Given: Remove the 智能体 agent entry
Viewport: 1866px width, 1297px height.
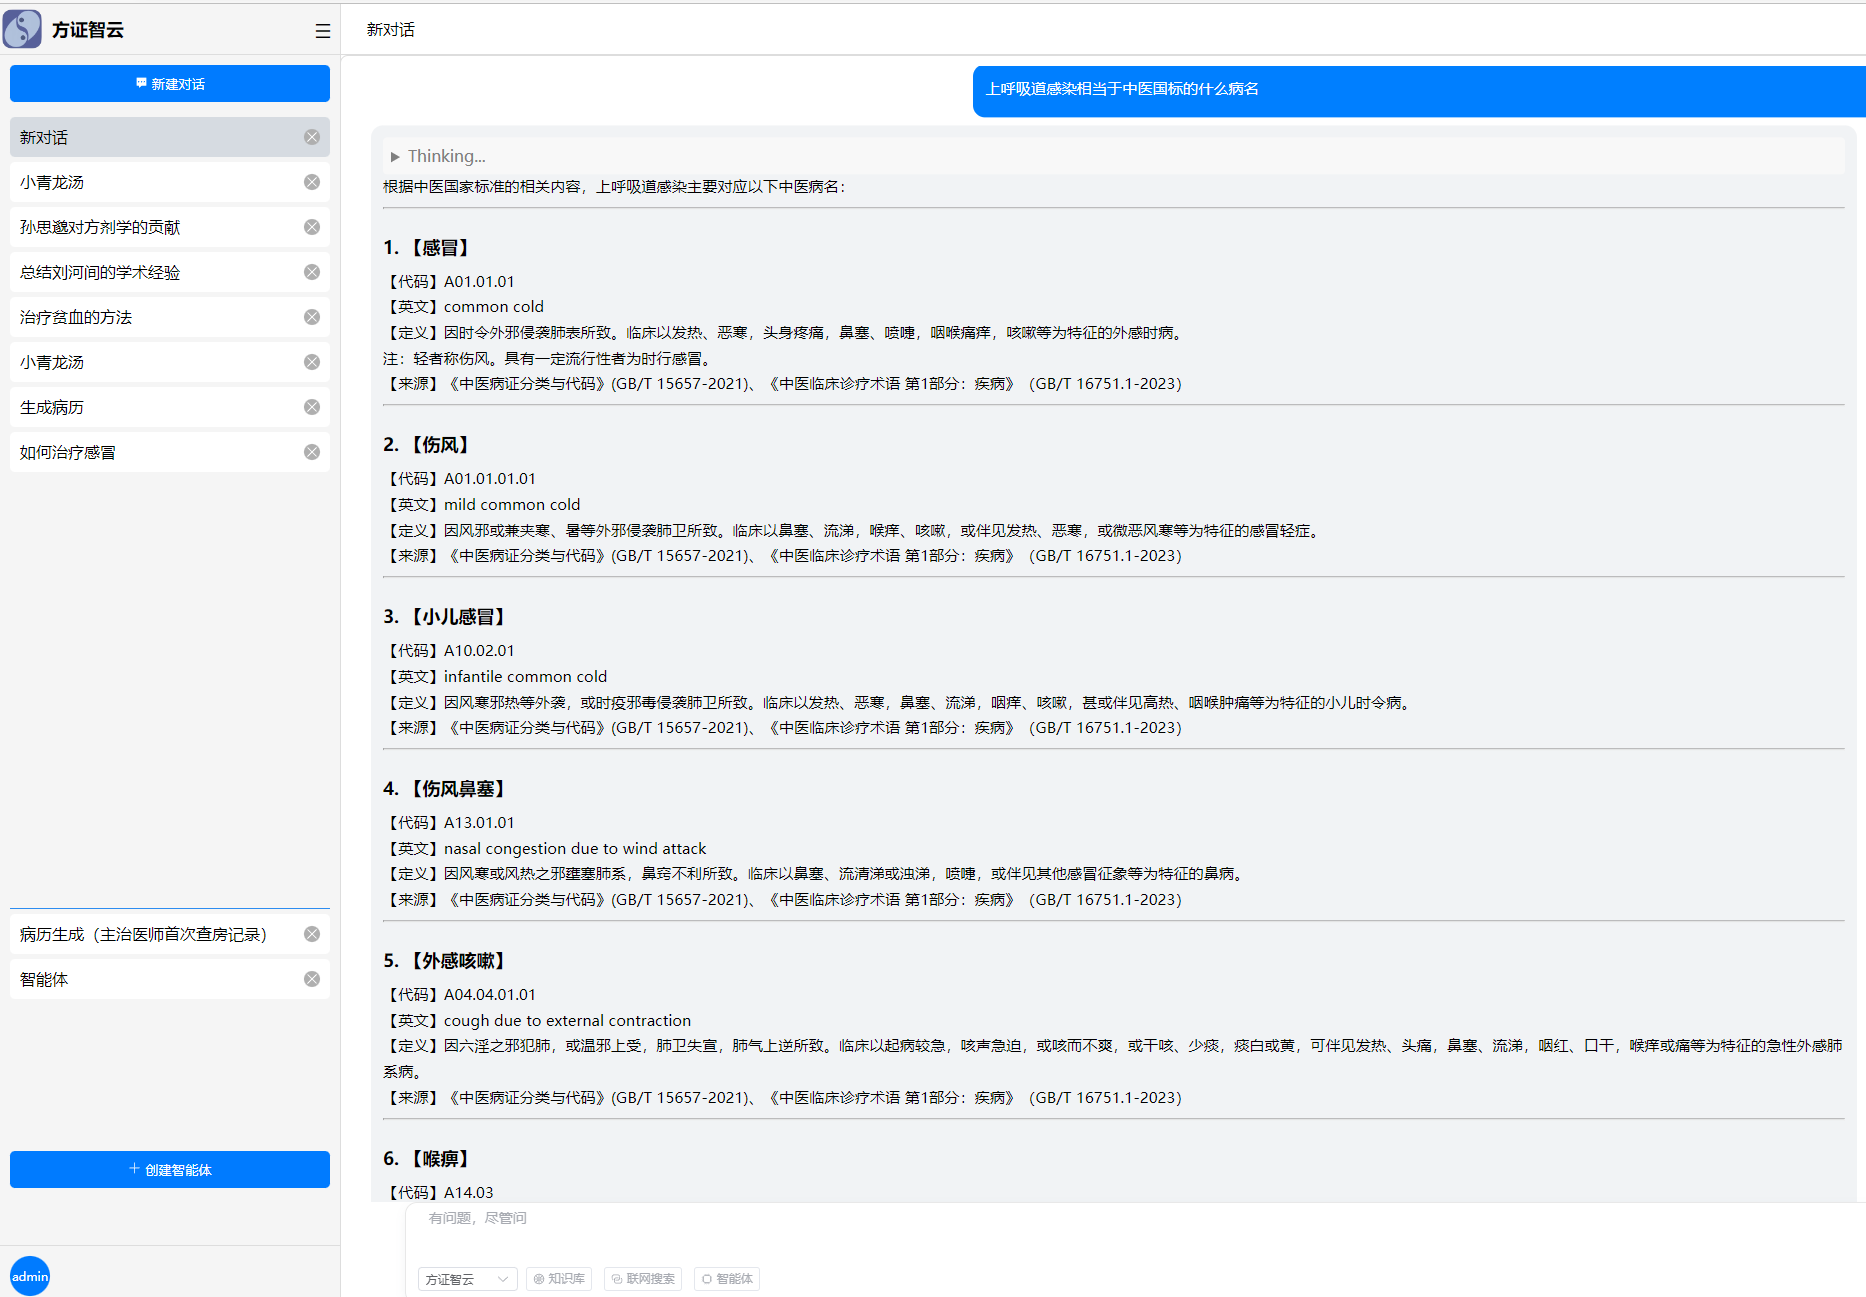Looking at the screenshot, I should [312, 979].
